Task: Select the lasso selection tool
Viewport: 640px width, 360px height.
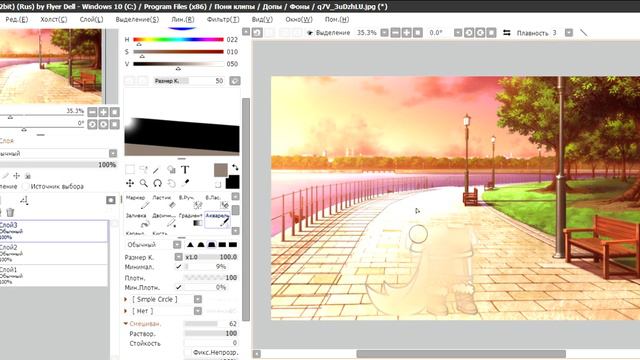Action: [144, 170]
